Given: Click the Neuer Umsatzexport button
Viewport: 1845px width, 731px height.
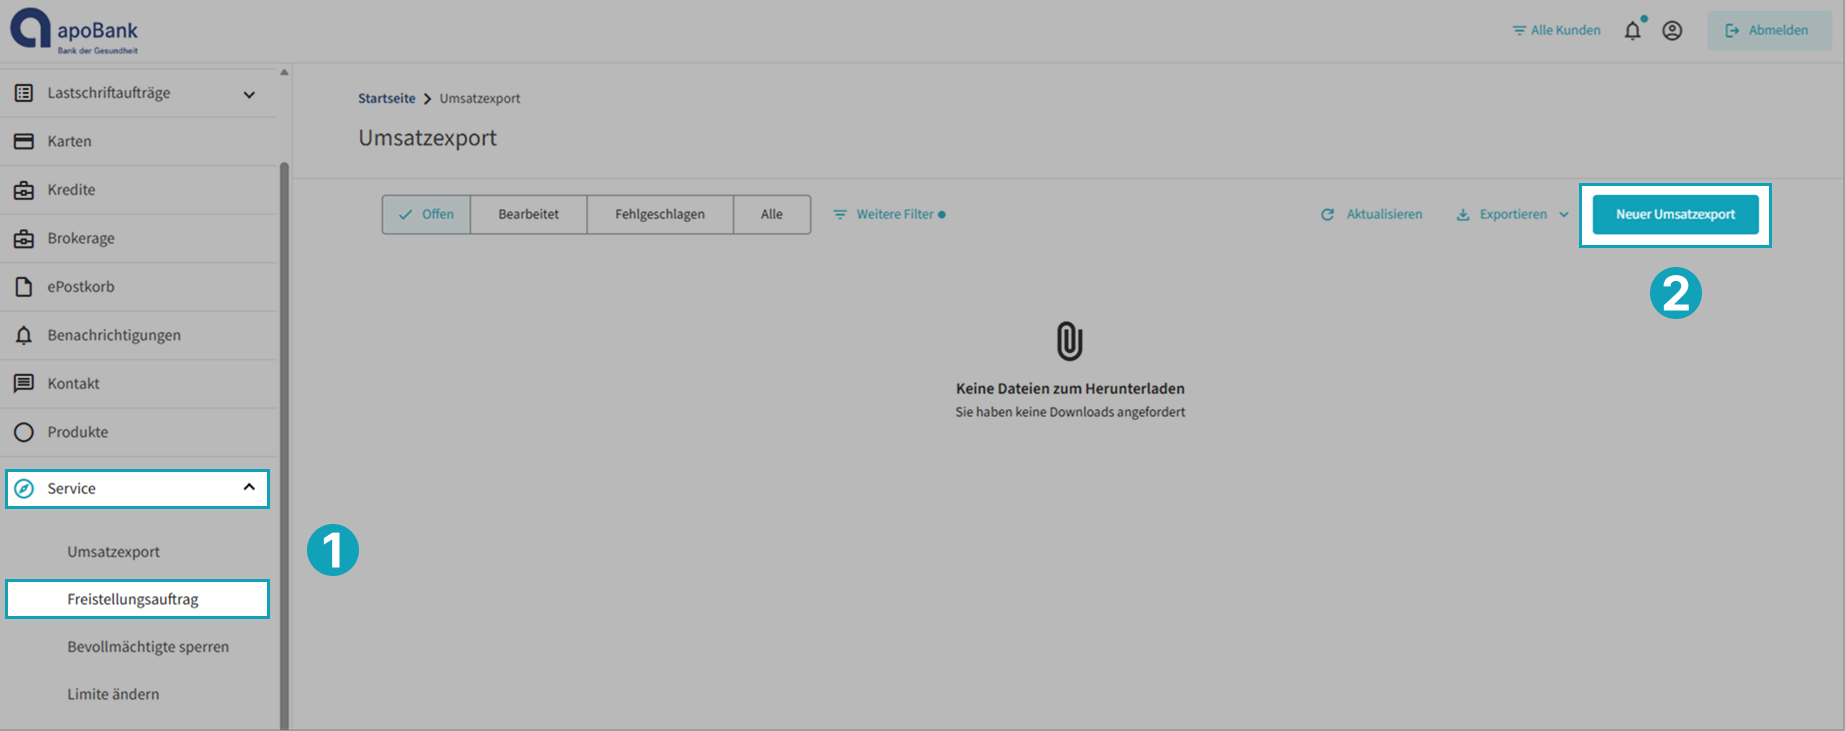Looking at the screenshot, I should click(x=1675, y=214).
